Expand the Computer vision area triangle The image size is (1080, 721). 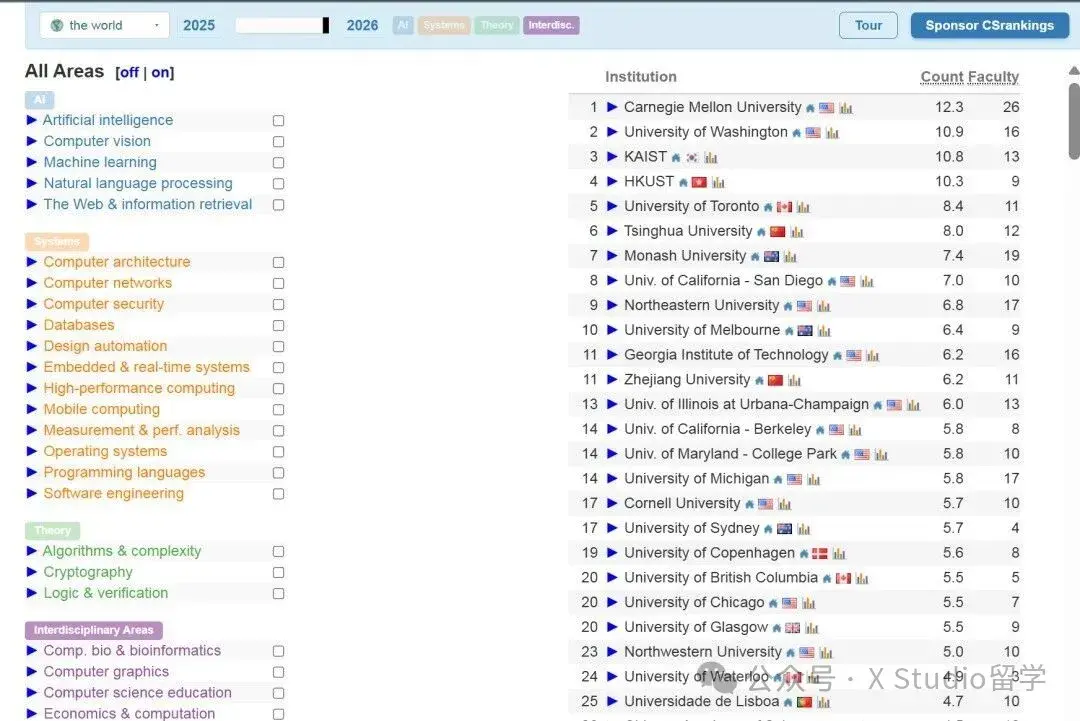pos(31,141)
